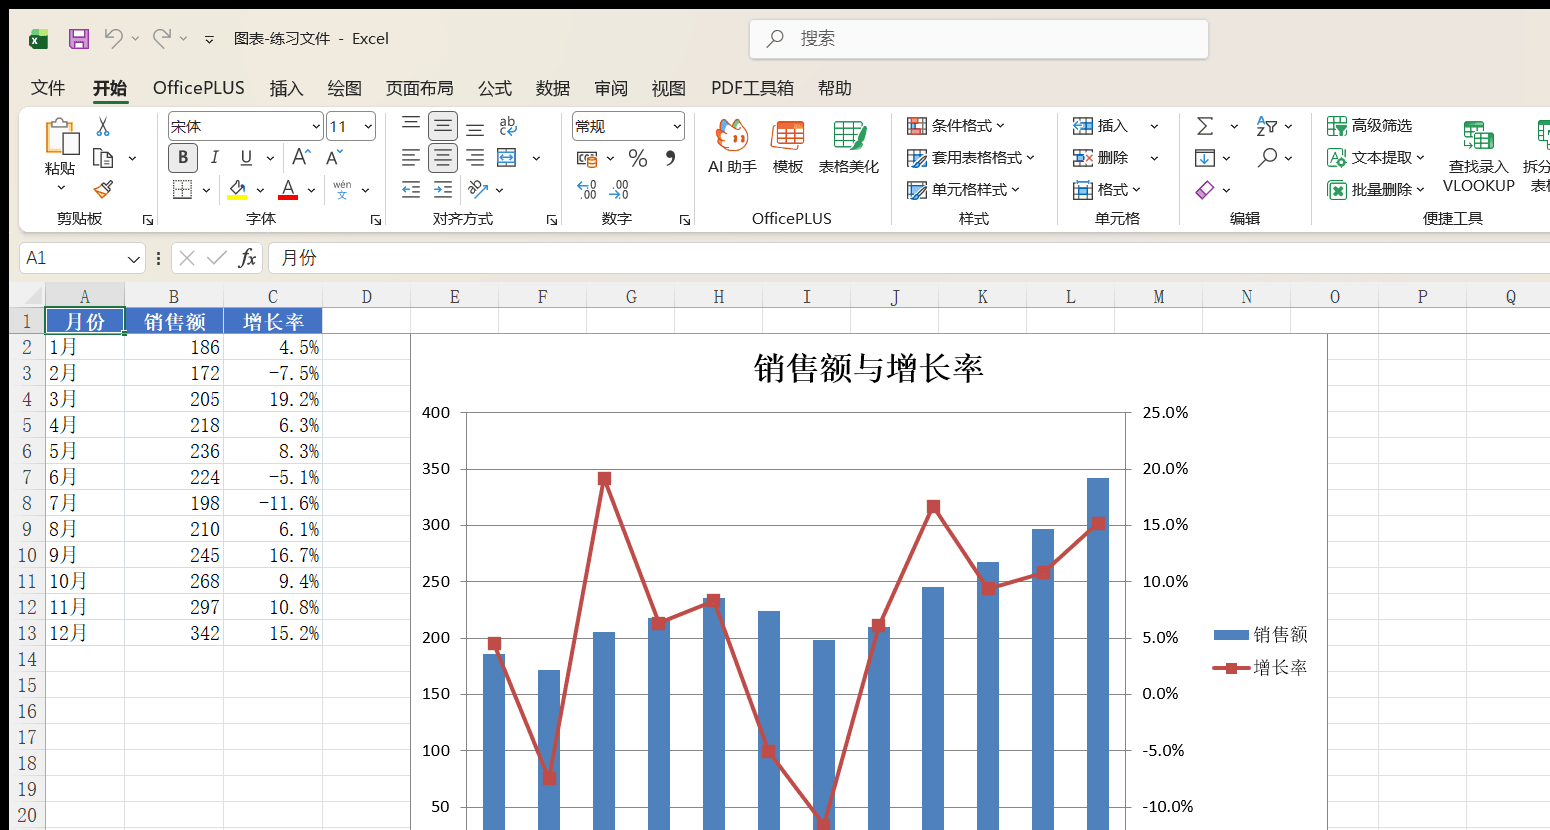Viewport: 1550px width, 830px height.
Task: Toggle center horizontal alignment
Action: [442, 157]
